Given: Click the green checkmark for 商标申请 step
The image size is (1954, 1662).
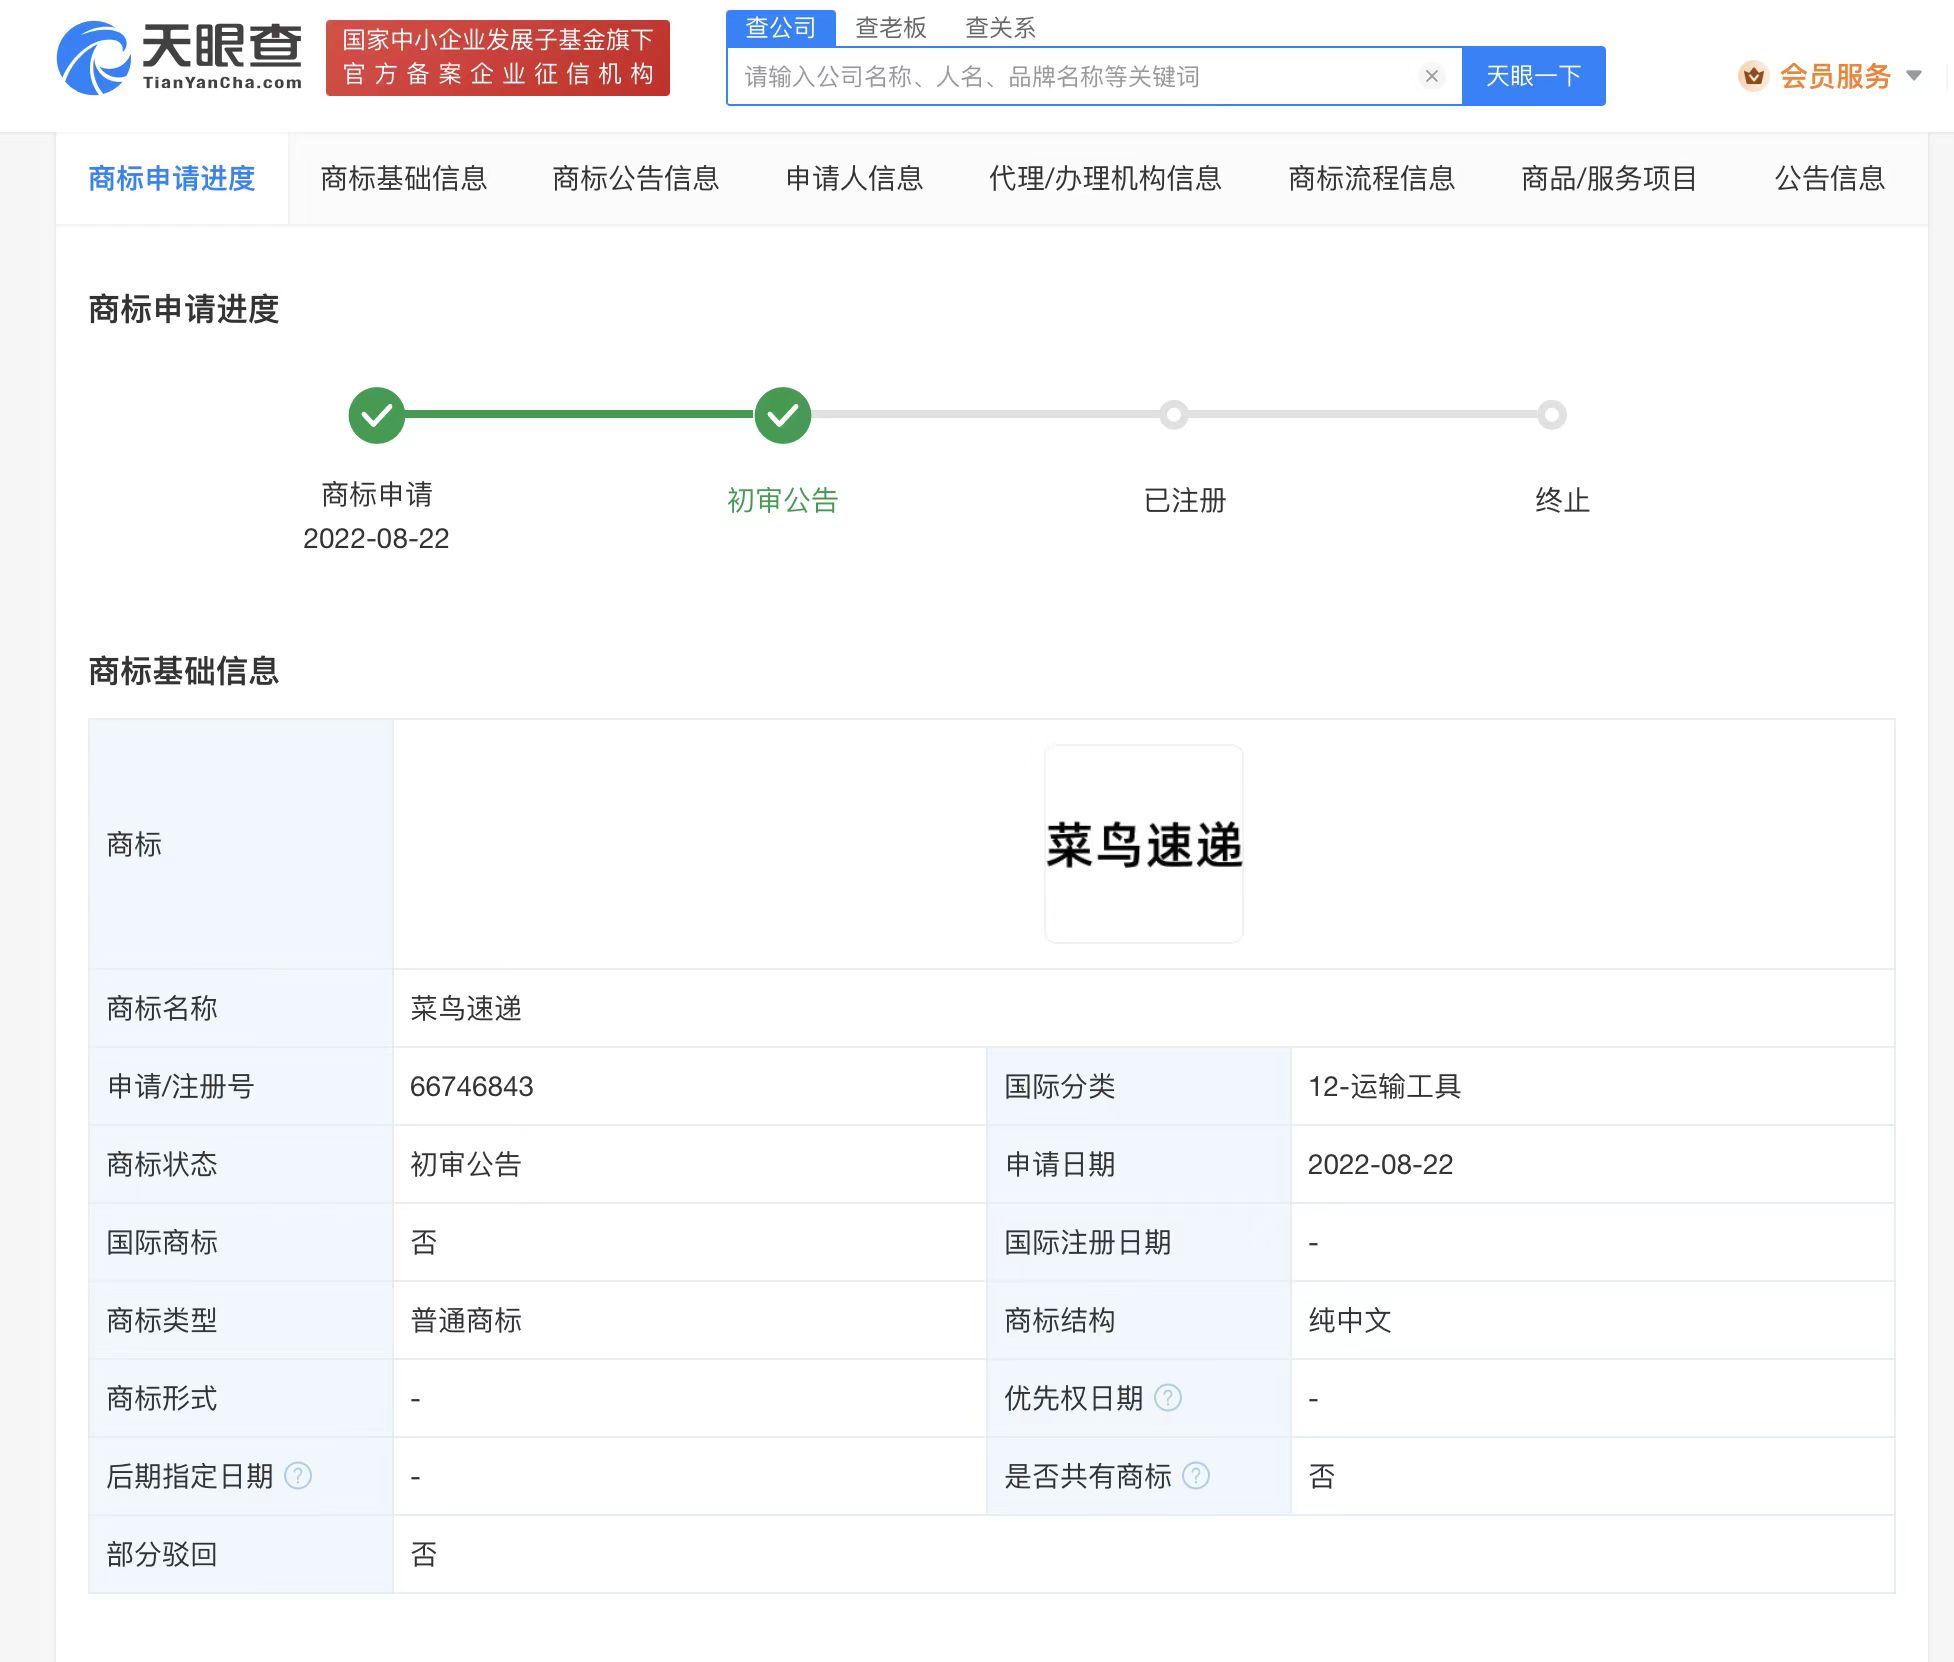Looking at the screenshot, I should tap(376, 415).
